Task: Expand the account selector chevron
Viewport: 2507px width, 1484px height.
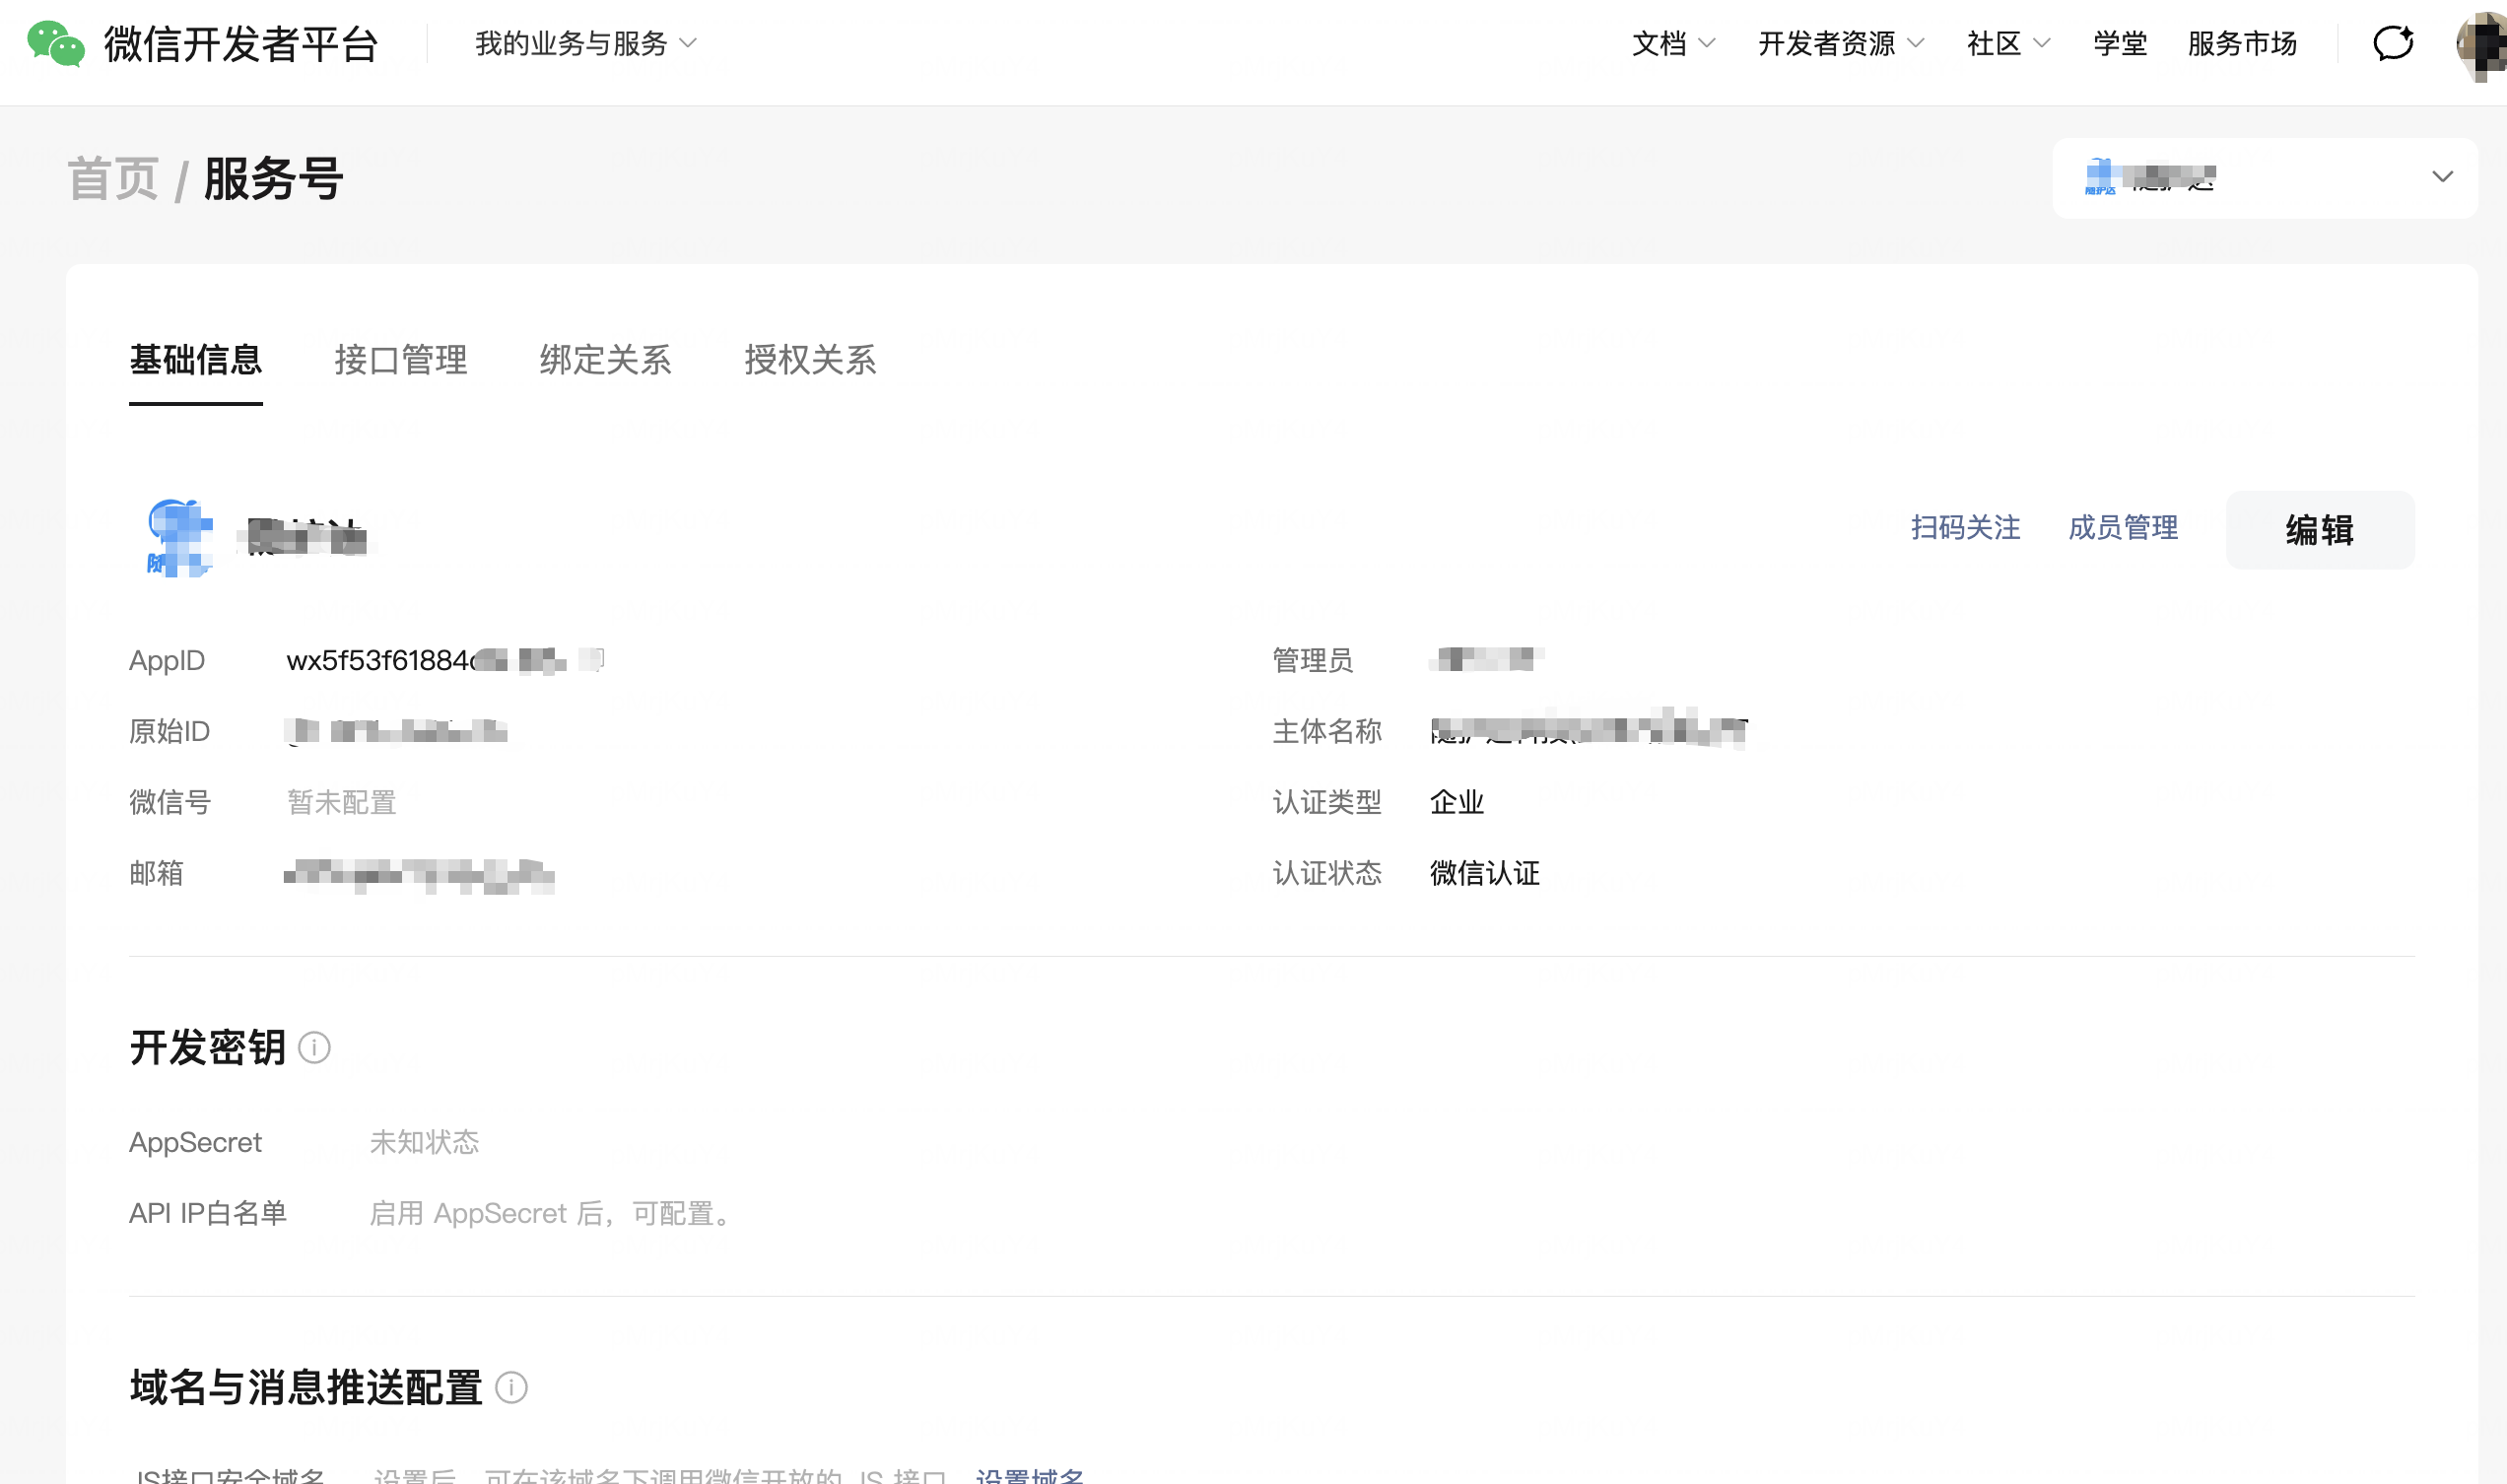Action: 2442,177
